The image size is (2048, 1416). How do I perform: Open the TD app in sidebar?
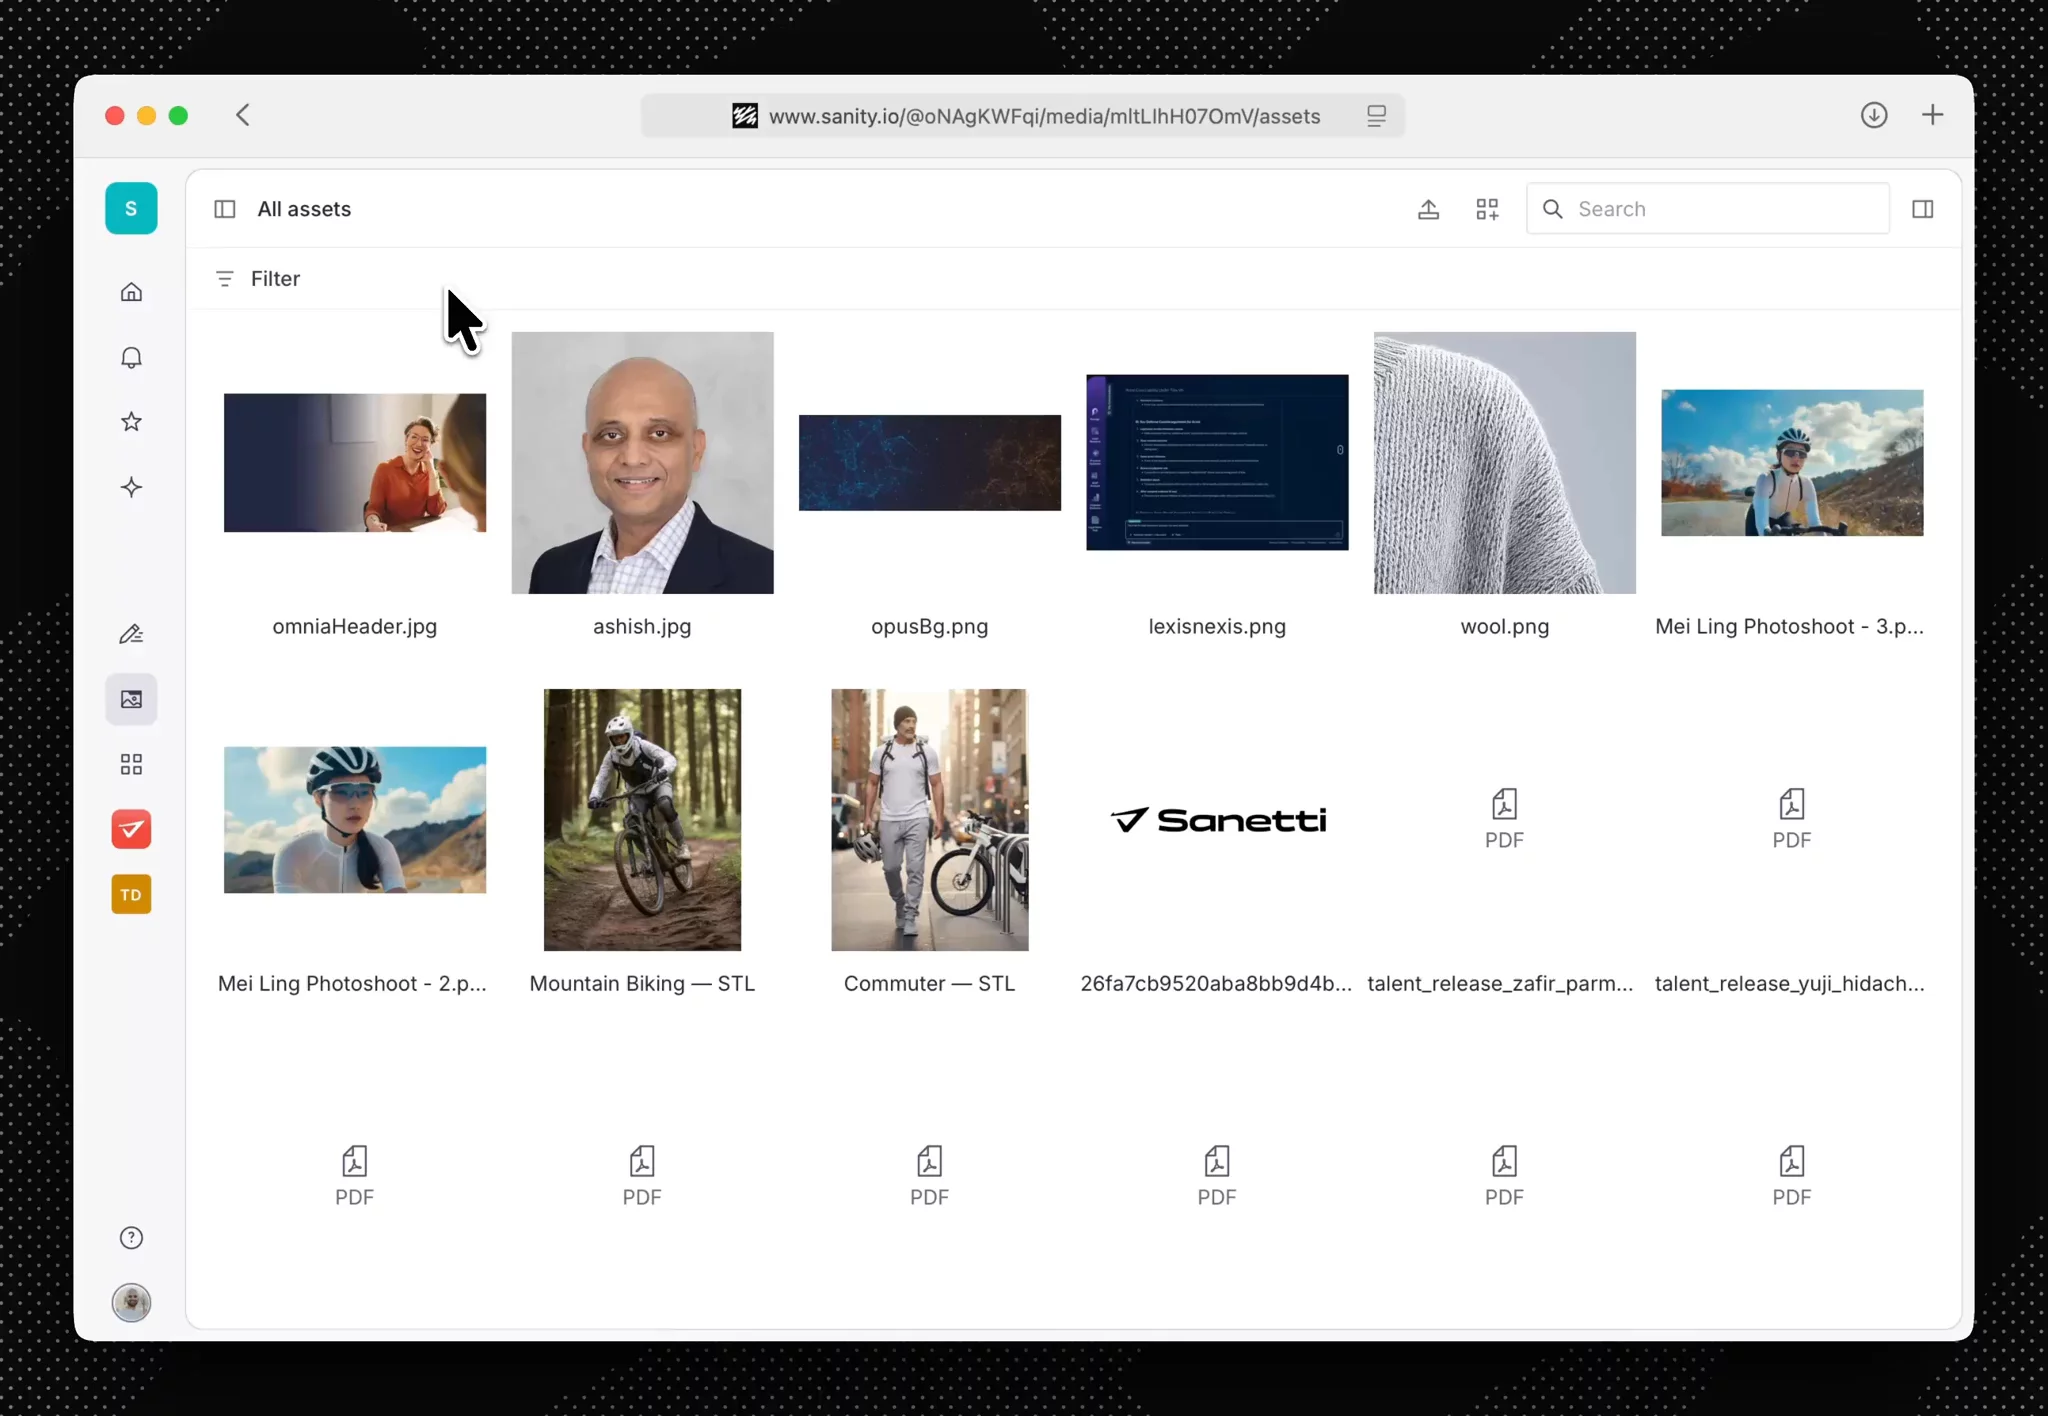coord(131,895)
